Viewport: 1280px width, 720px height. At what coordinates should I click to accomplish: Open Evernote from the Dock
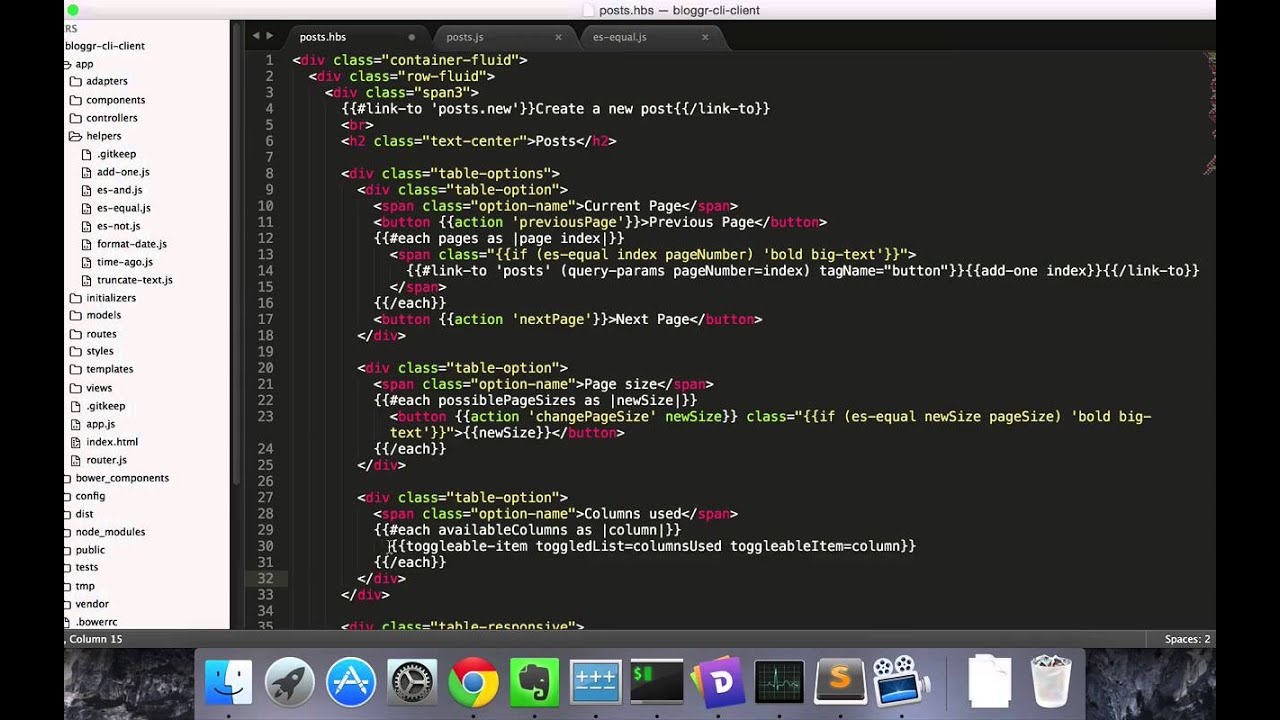coord(534,682)
